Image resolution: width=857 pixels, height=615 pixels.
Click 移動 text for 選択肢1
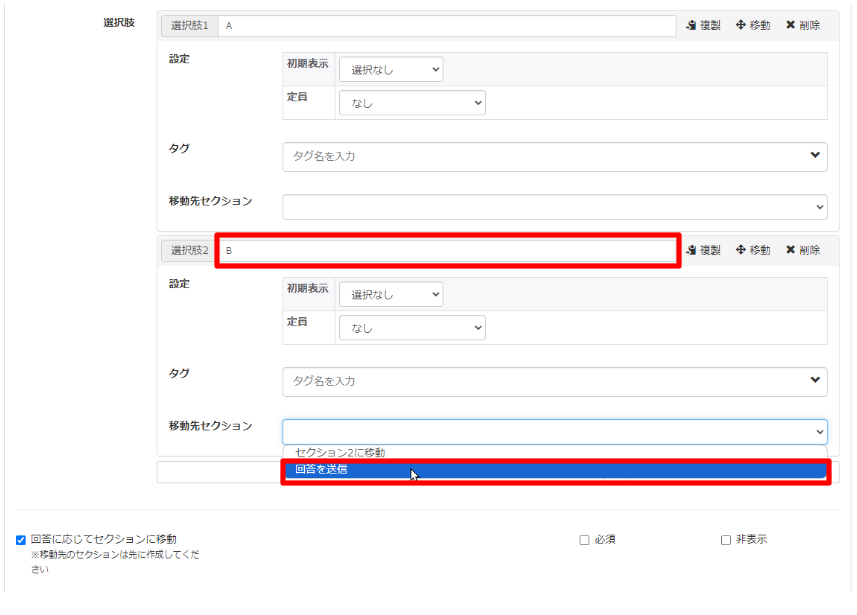coord(760,25)
